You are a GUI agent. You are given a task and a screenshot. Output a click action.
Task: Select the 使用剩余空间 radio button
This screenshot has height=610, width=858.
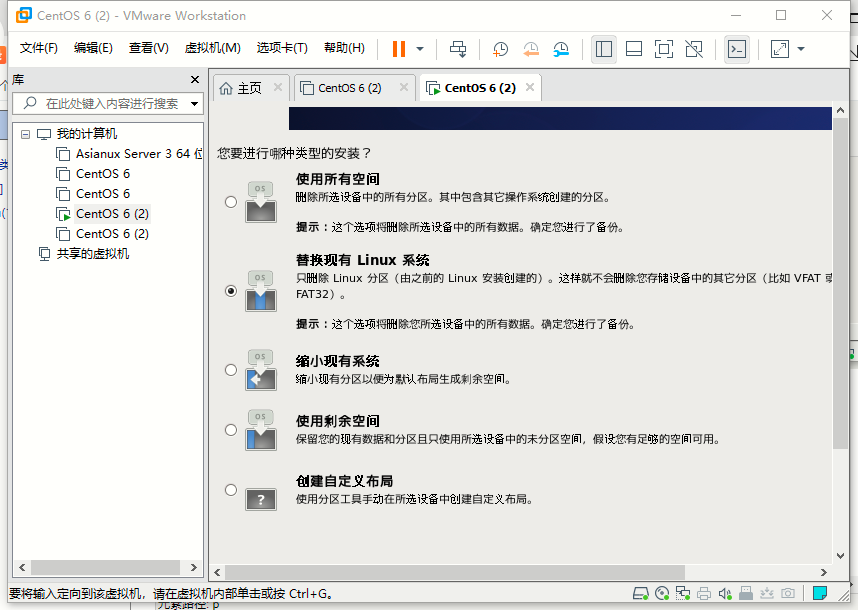click(231, 430)
